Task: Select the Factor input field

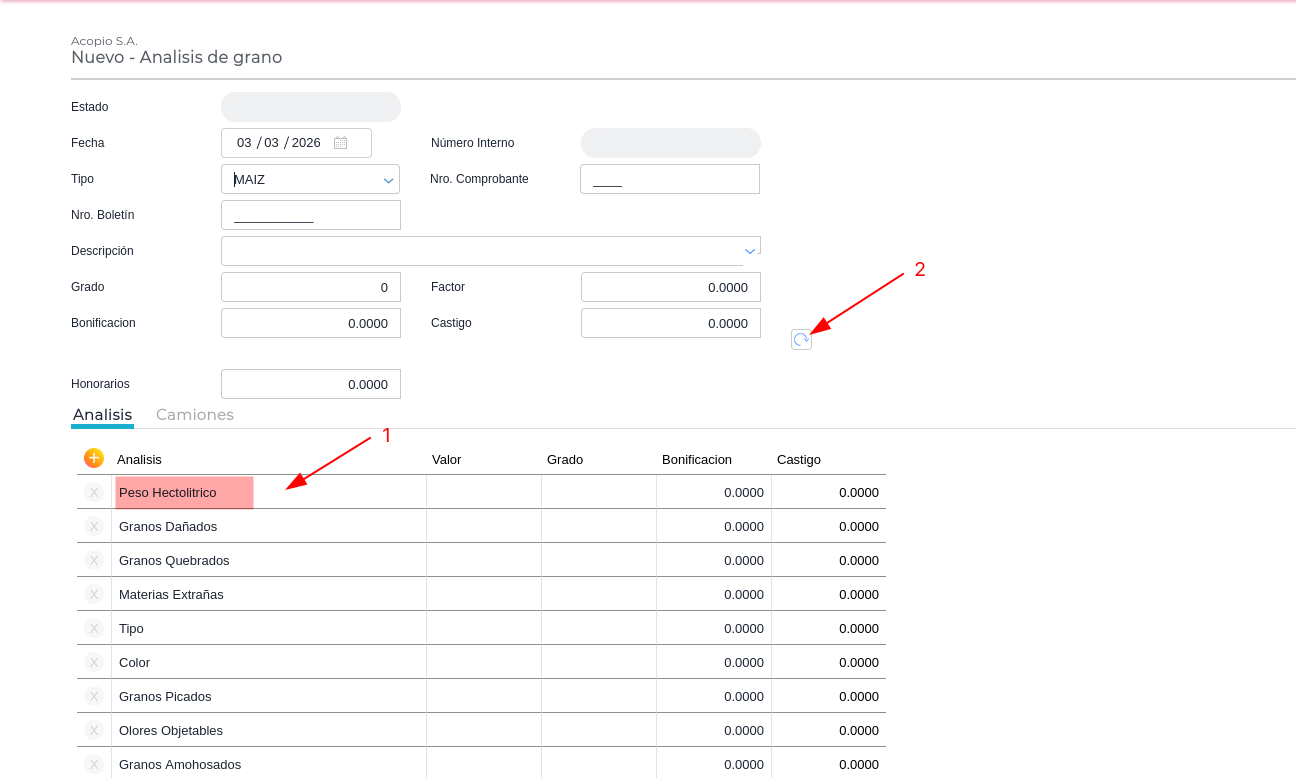Action: [x=670, y=287]
